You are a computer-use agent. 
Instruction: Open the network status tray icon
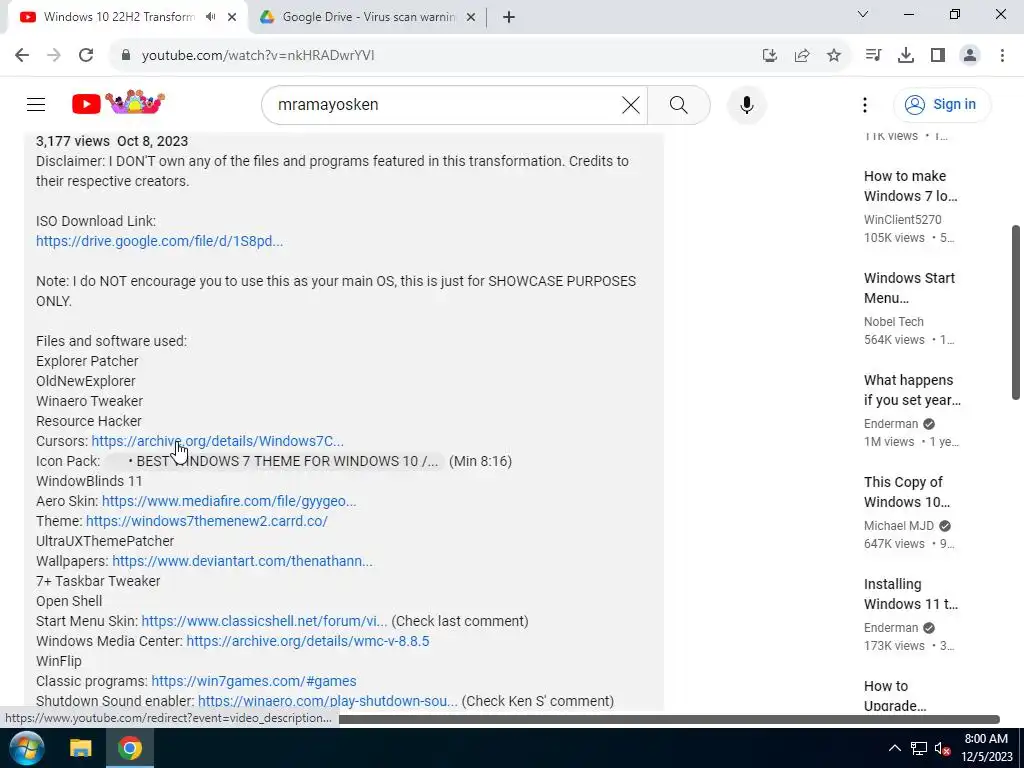coord(919,748)
